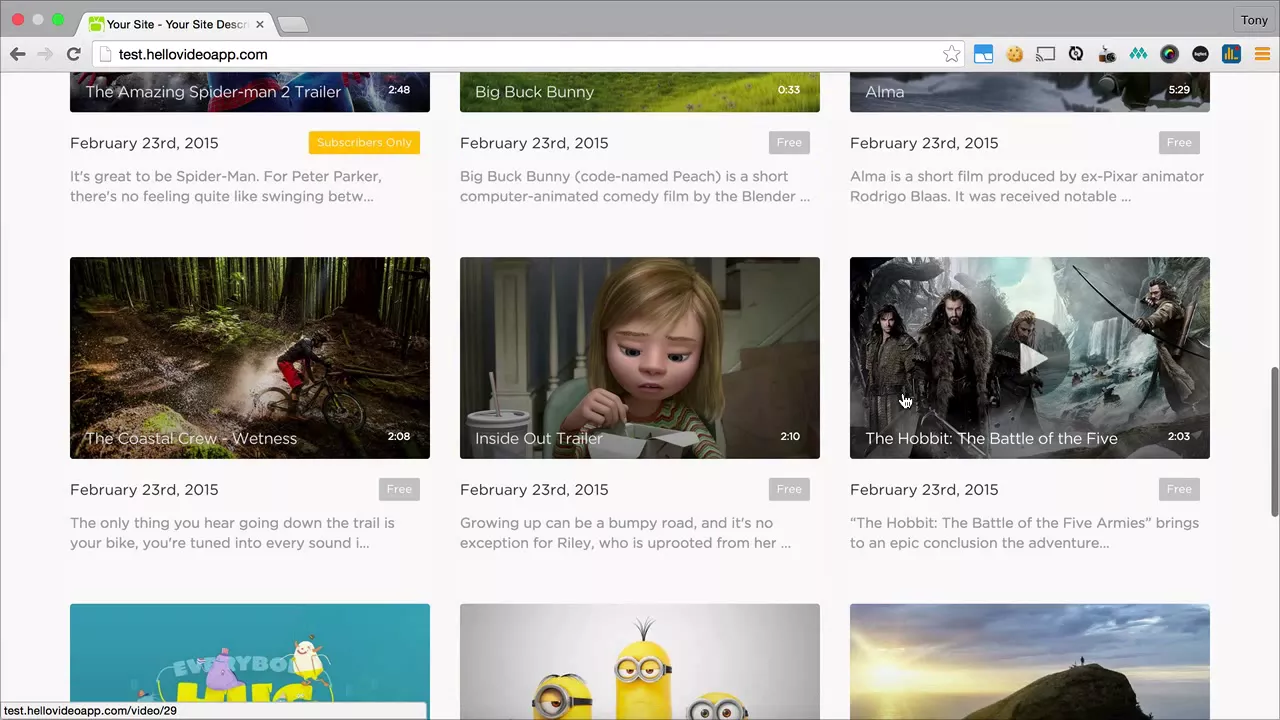
Task: Bookmark this page with the star icon
Action: pos(951,54)
